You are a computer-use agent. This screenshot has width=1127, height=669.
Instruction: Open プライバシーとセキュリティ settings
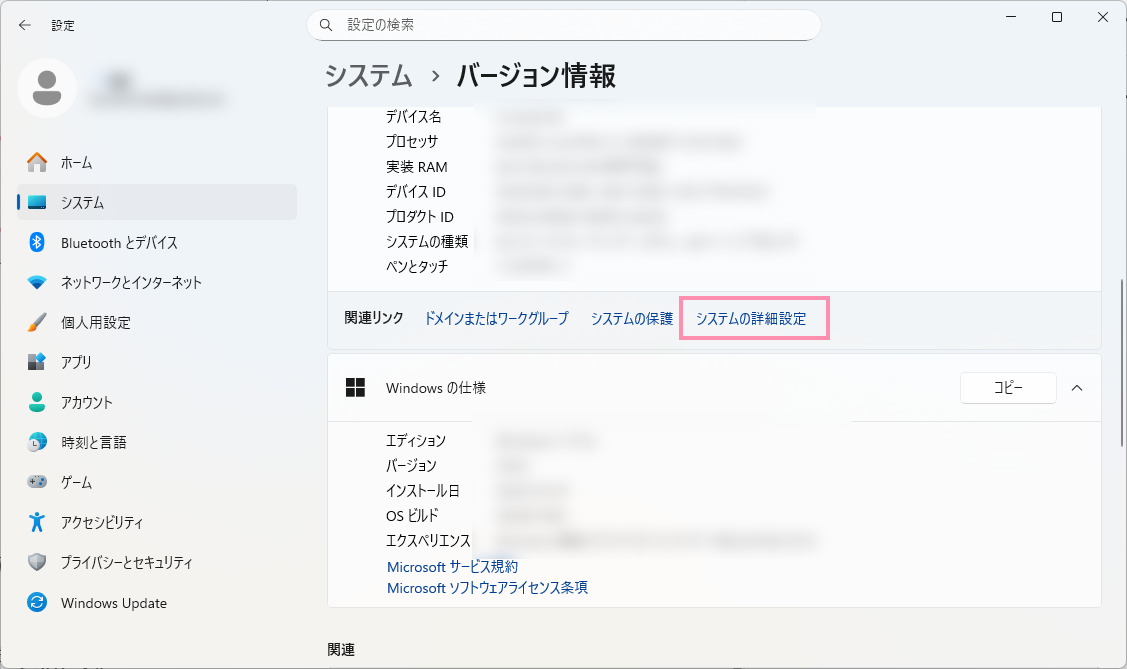126,562
